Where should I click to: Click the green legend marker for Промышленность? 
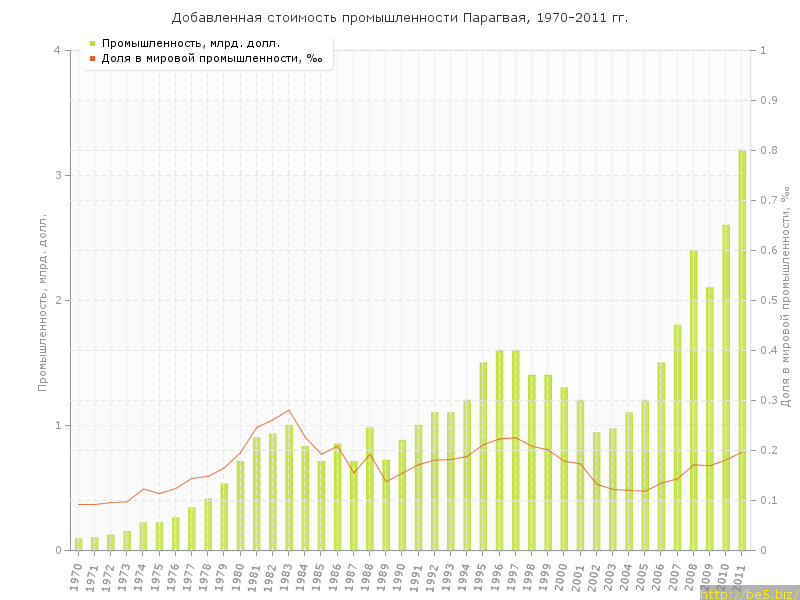click(x=93, y=43)
